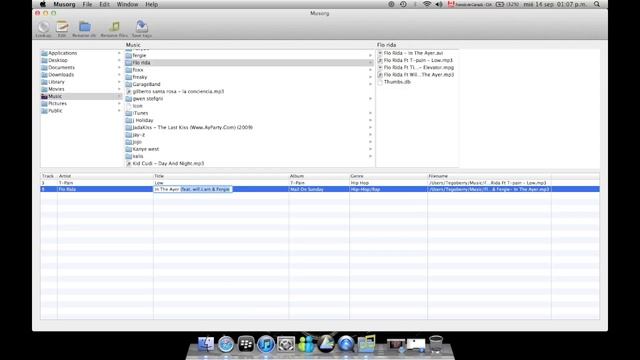
Task: Click the In The Ayer title edit field
Action: click(193, 189)
